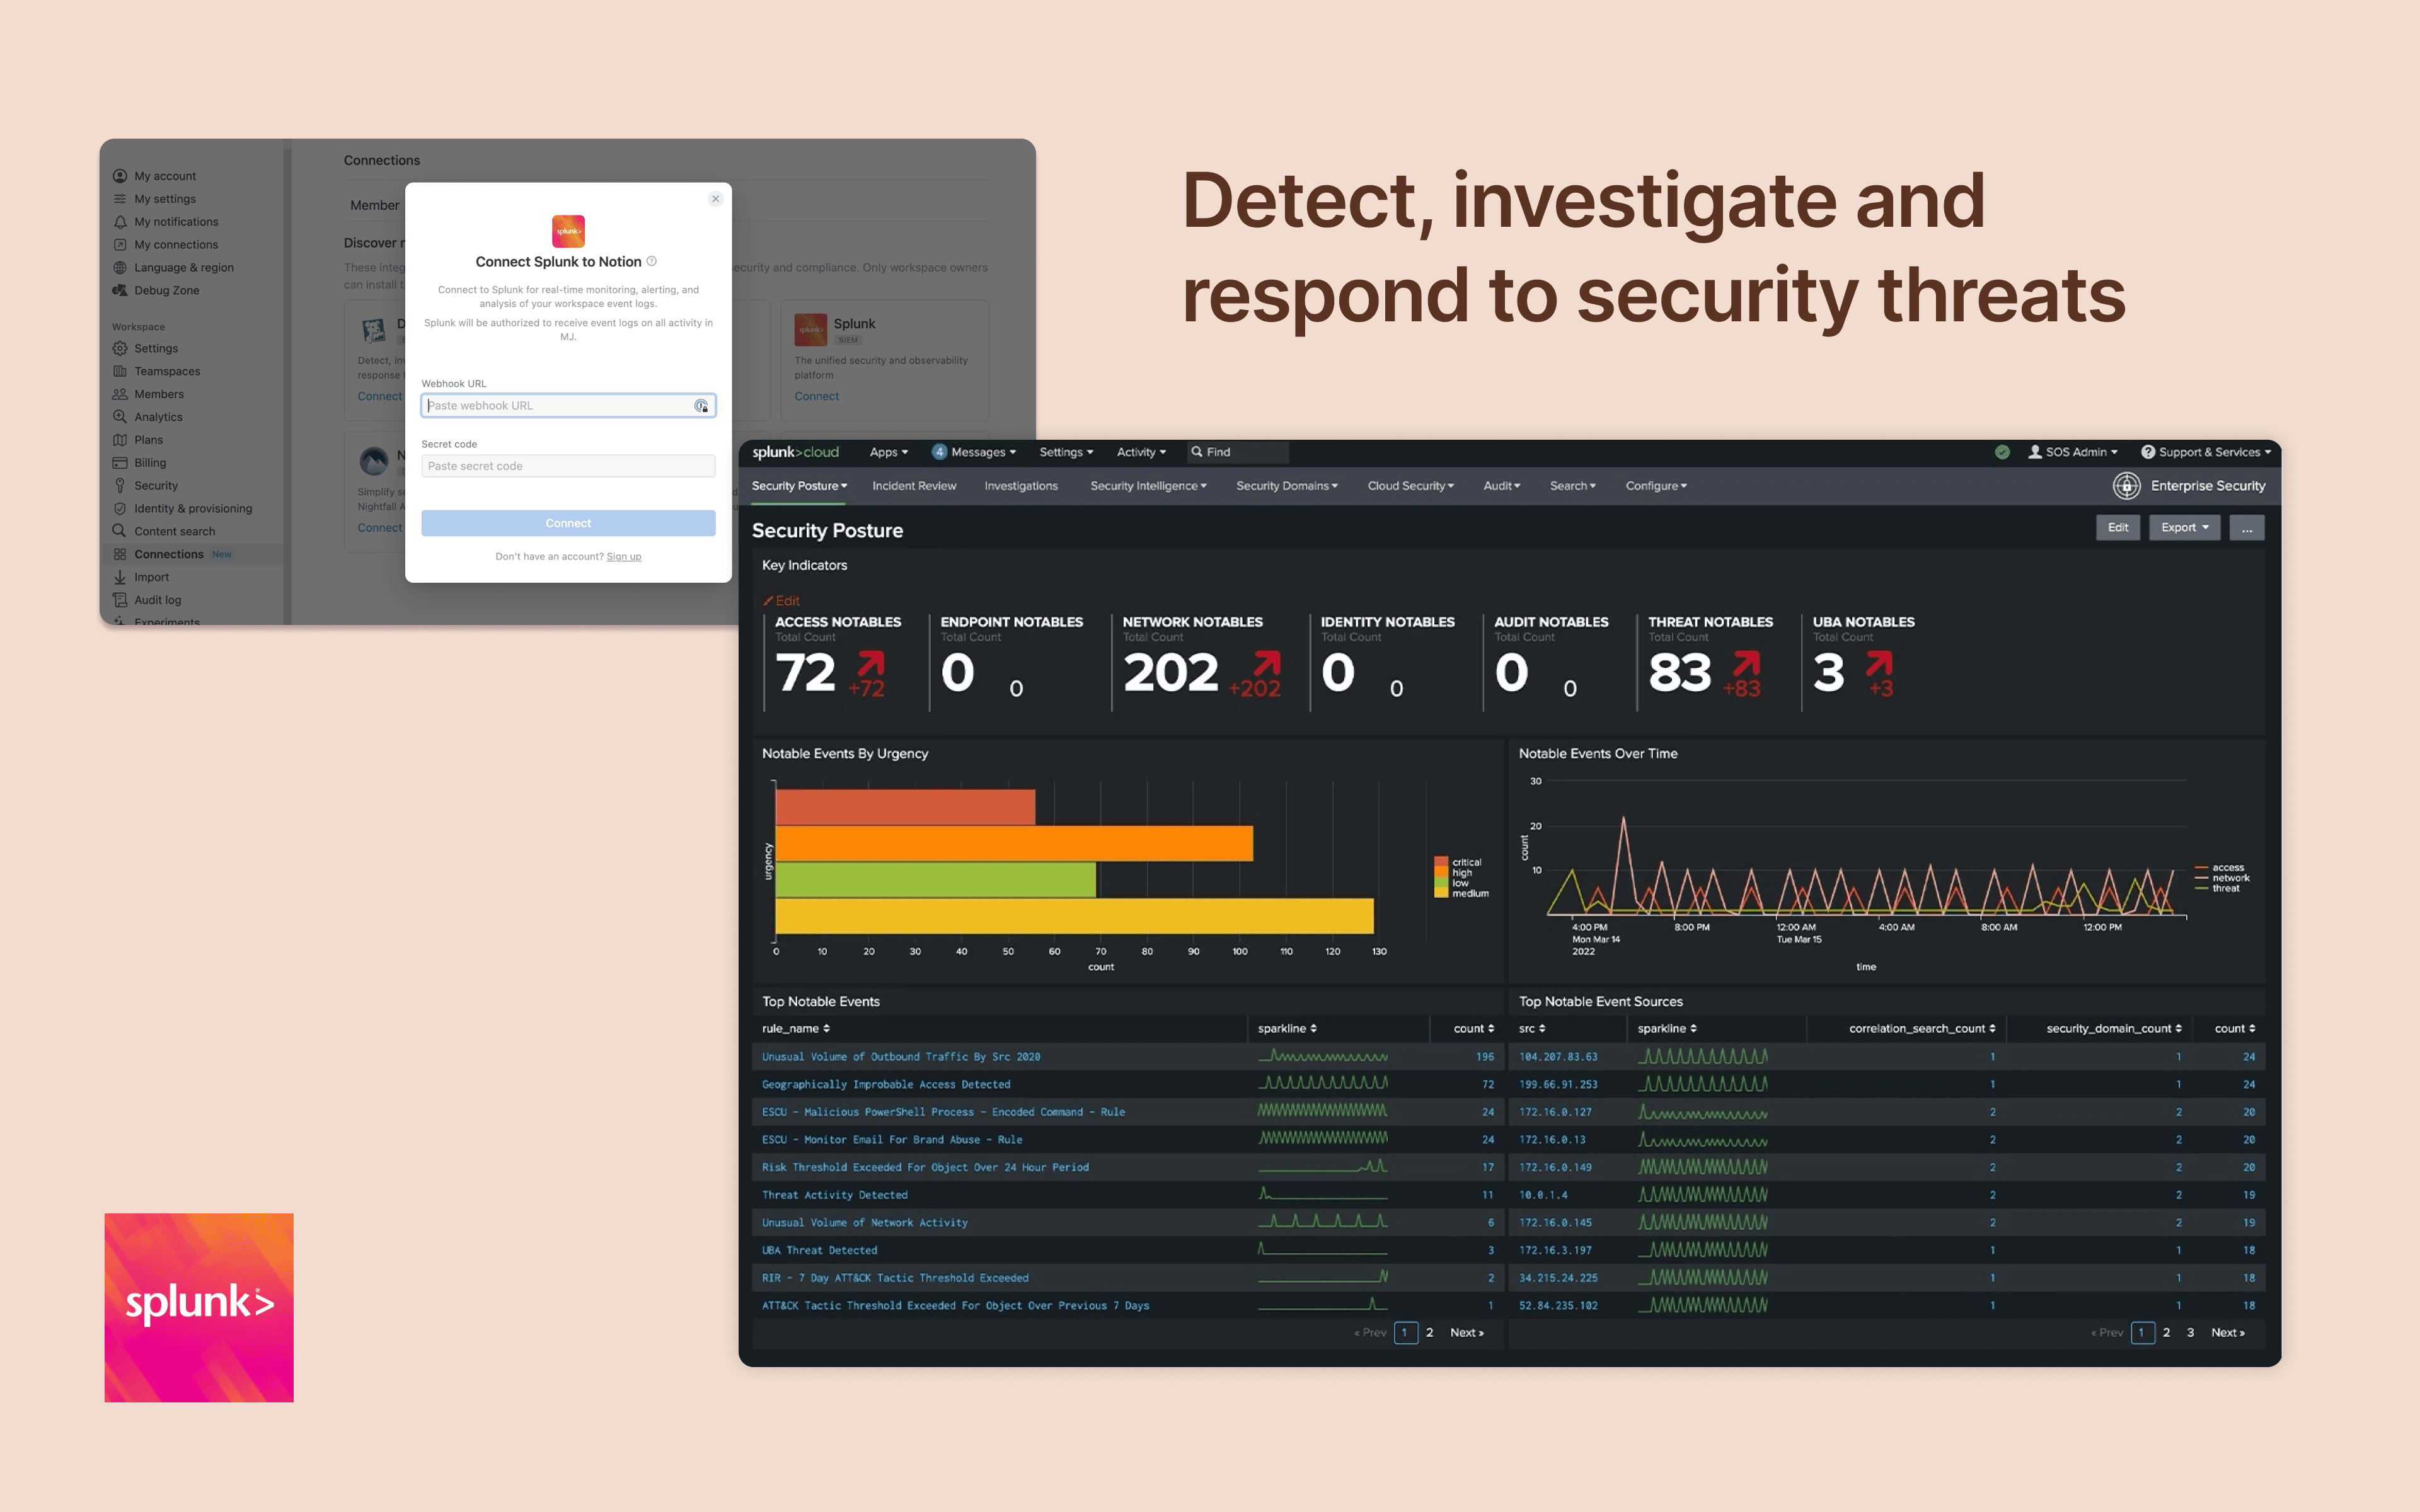2420x1512 pixels.
Task: Click the help icon beside Connect Splunk to Notion
Action: (x=652, y=261)
